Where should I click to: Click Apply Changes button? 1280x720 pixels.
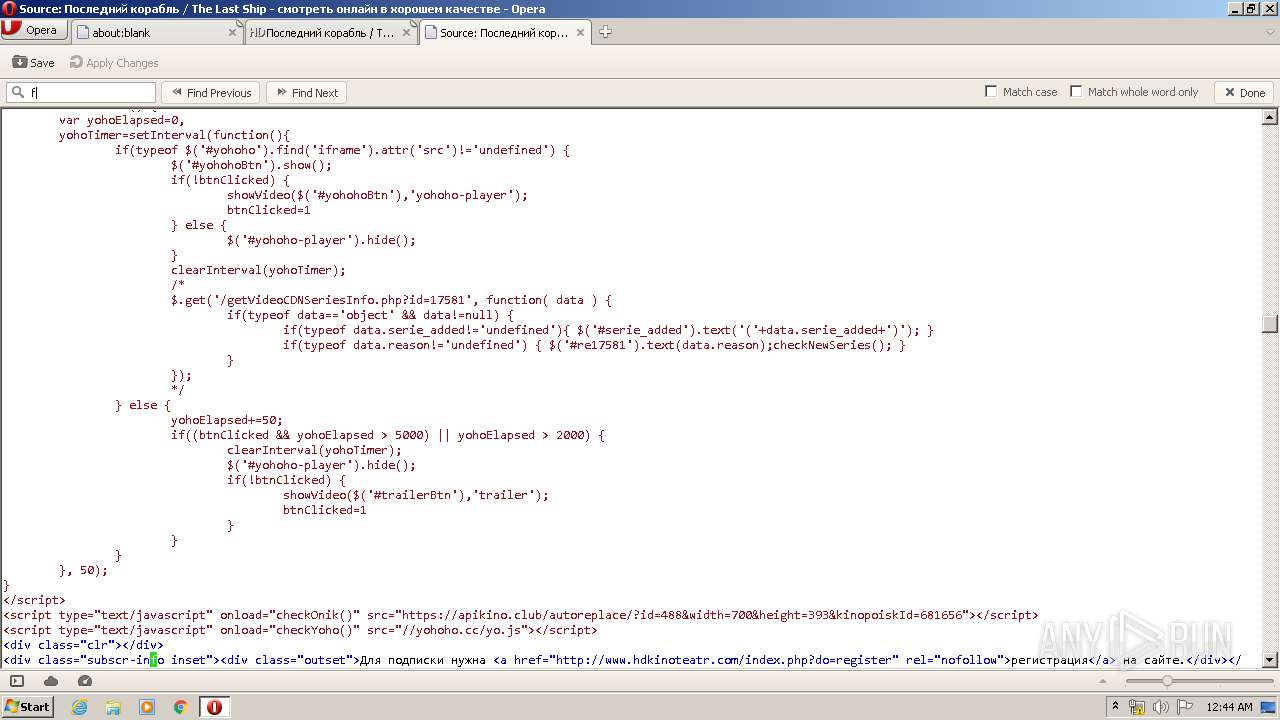click(x=114, y=62)
